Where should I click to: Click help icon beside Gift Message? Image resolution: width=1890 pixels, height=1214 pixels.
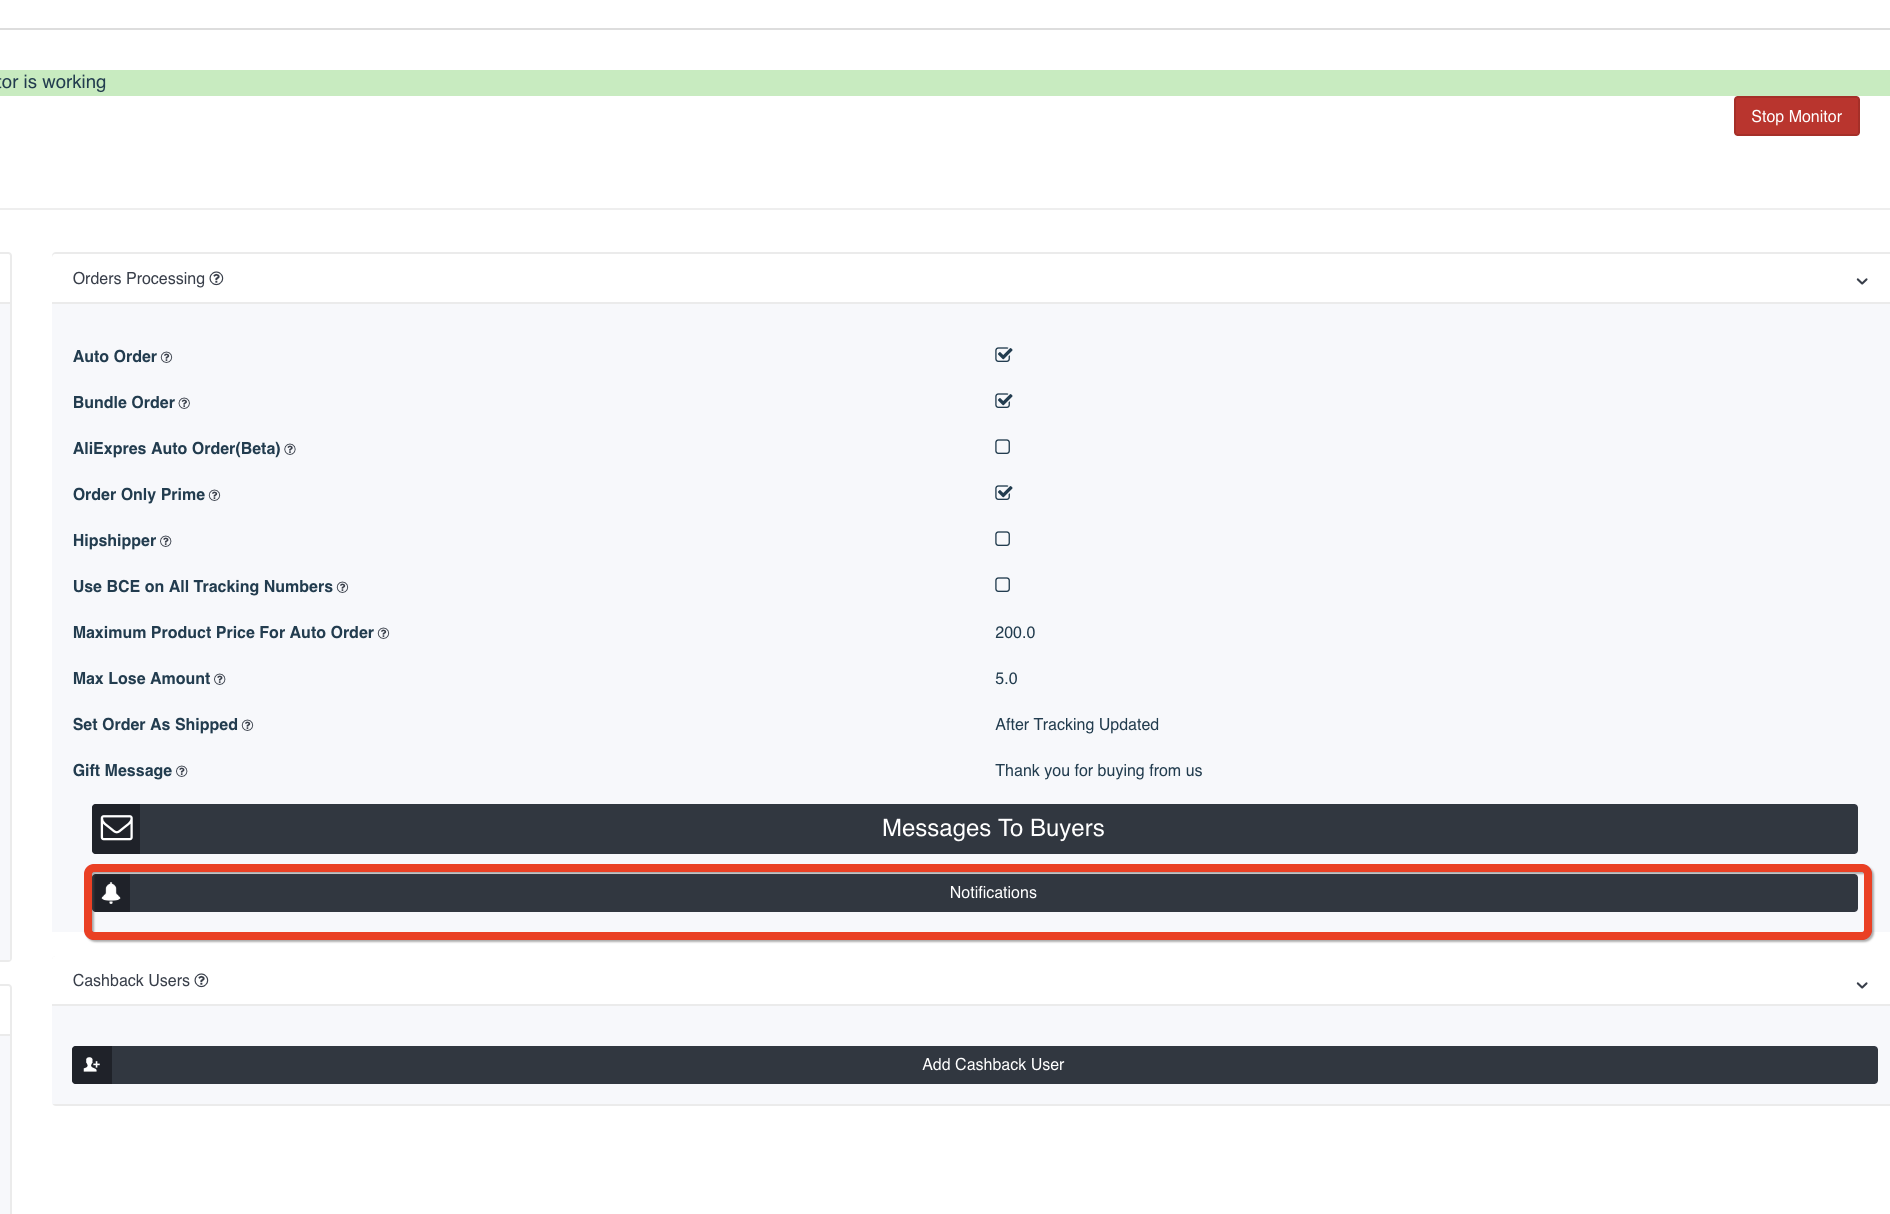(181, 772)
